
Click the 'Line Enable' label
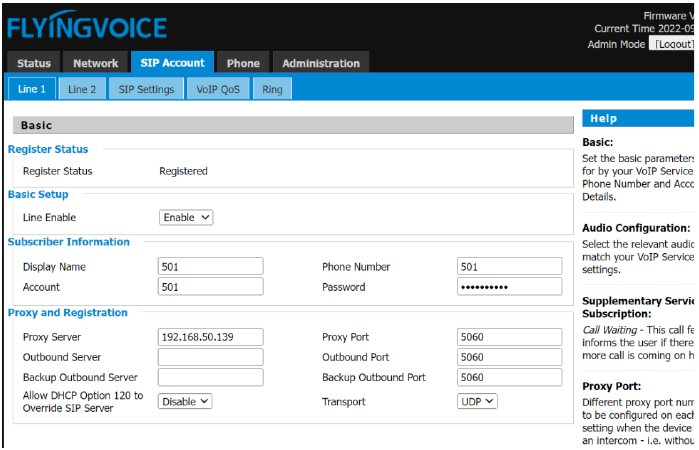(x=49, y=217)
